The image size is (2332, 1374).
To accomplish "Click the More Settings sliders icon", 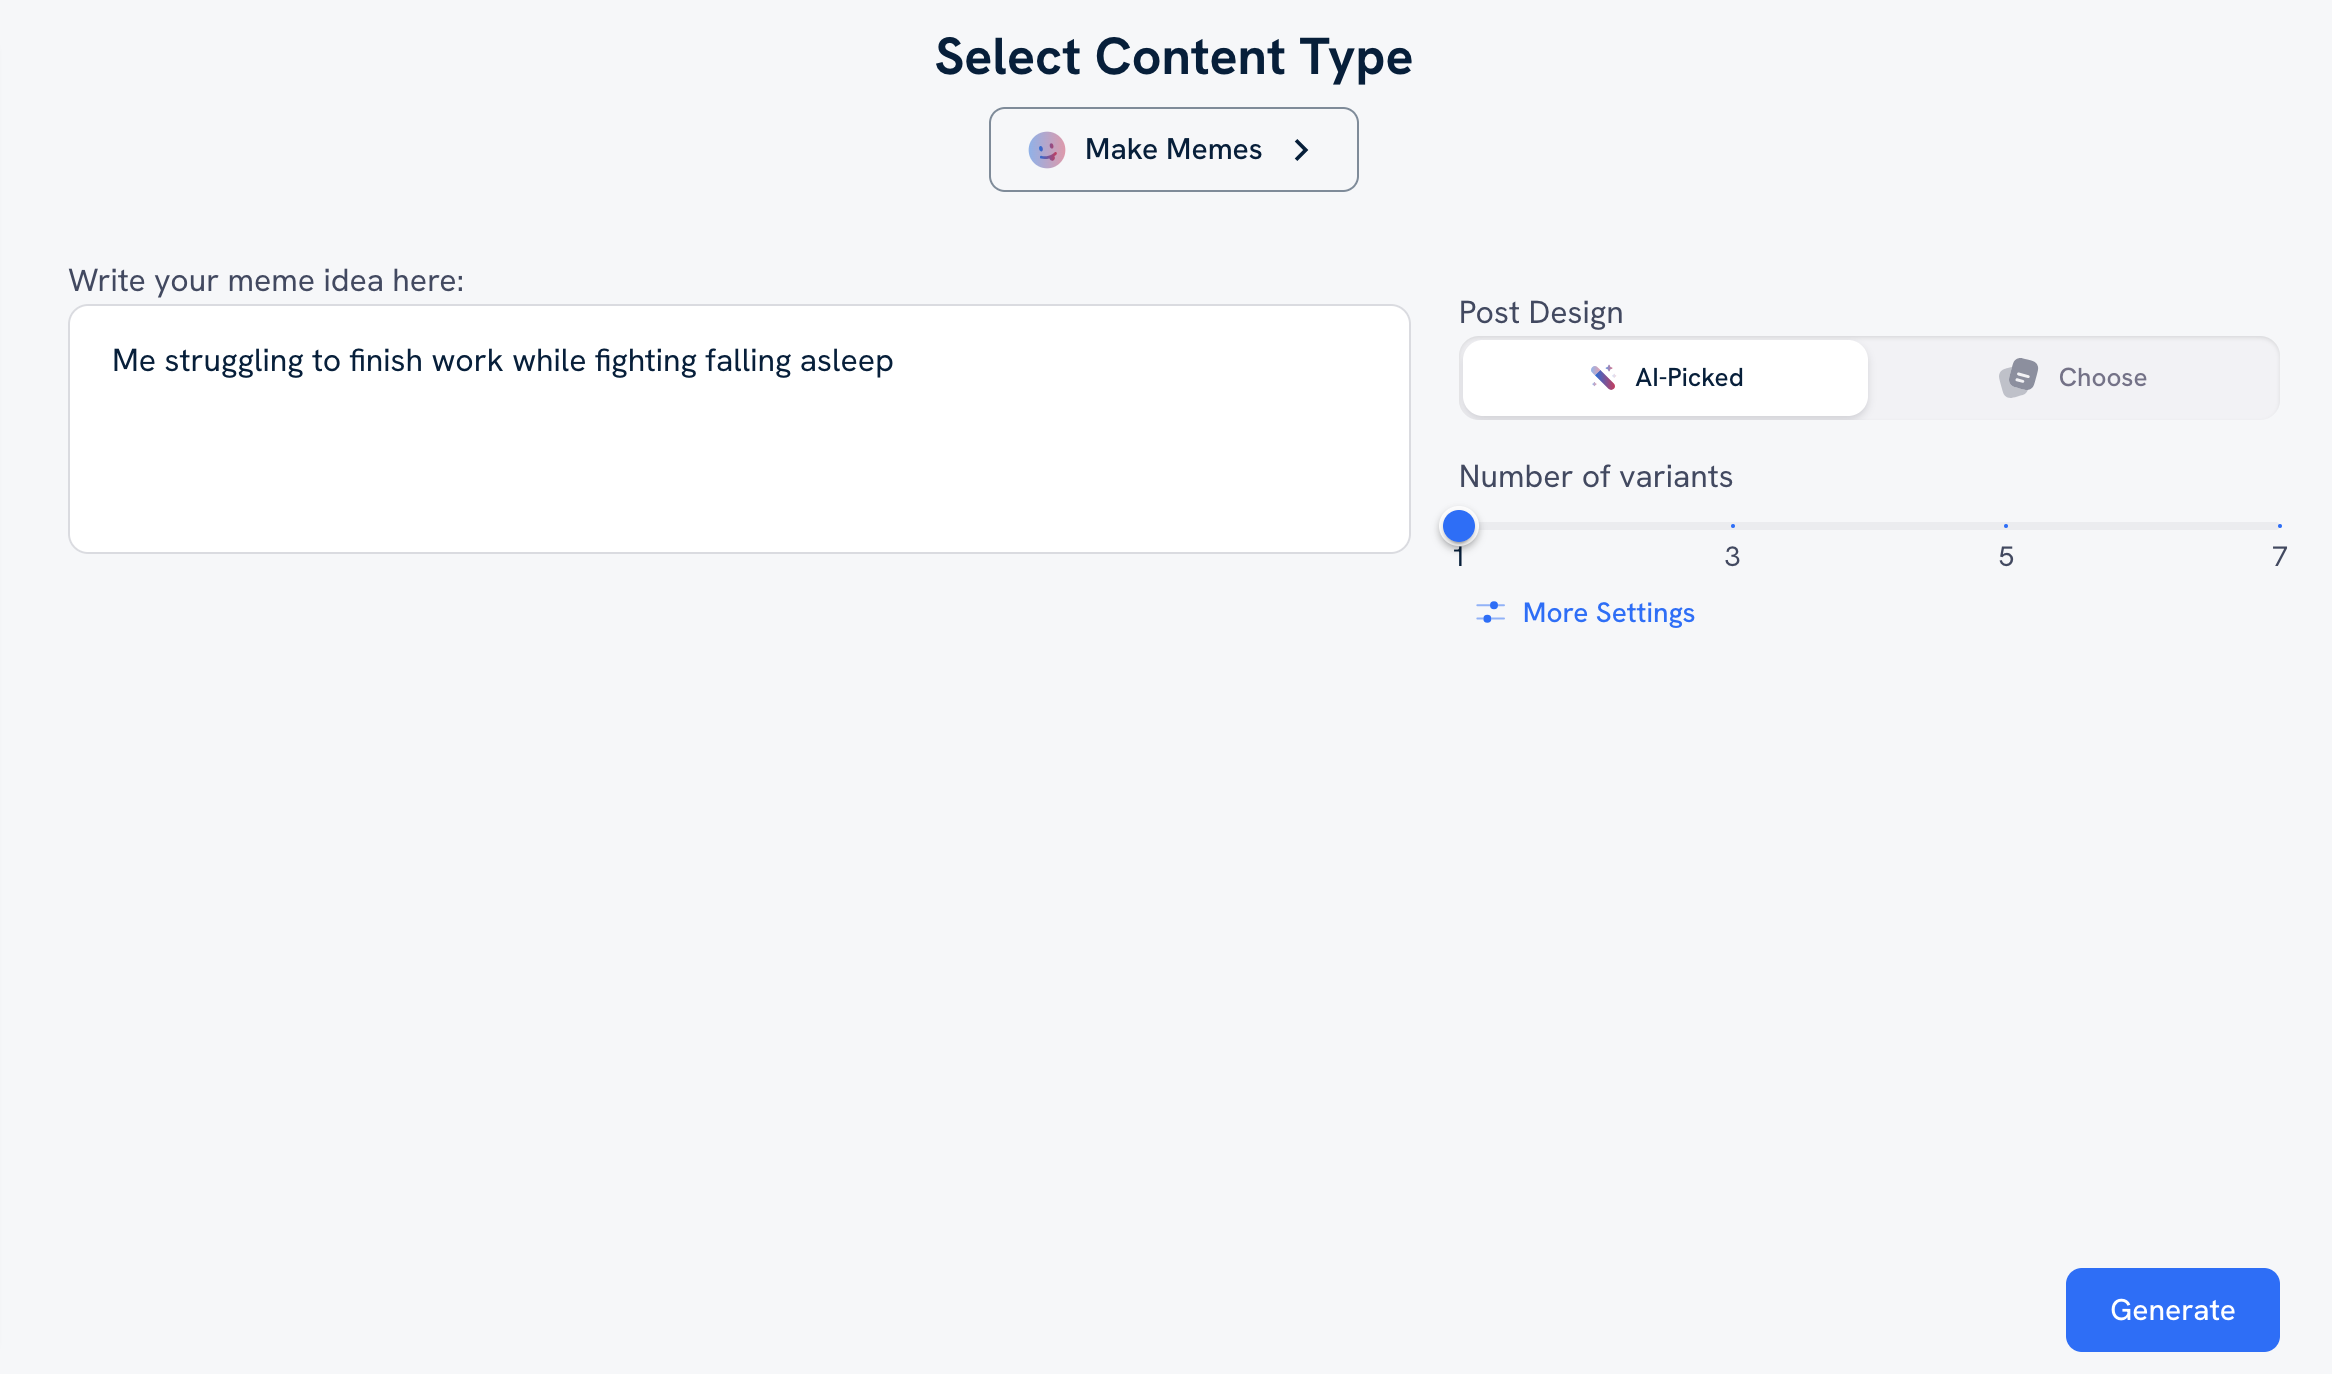I will (x=1490, y=612).
